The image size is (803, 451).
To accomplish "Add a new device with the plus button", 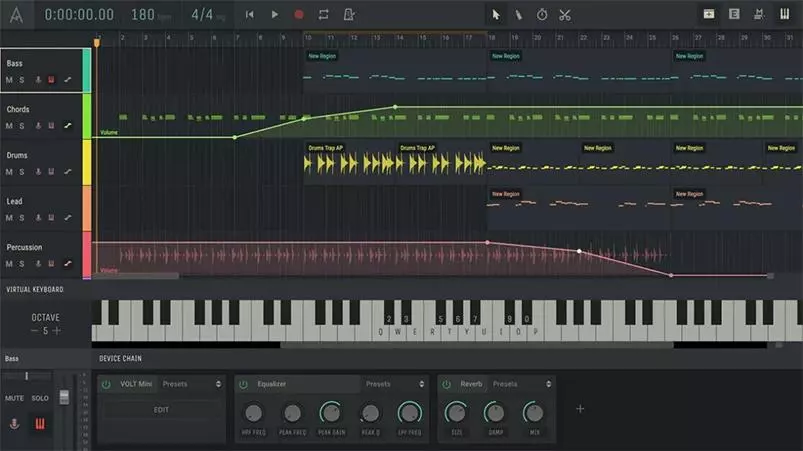I will click(580, 409).
